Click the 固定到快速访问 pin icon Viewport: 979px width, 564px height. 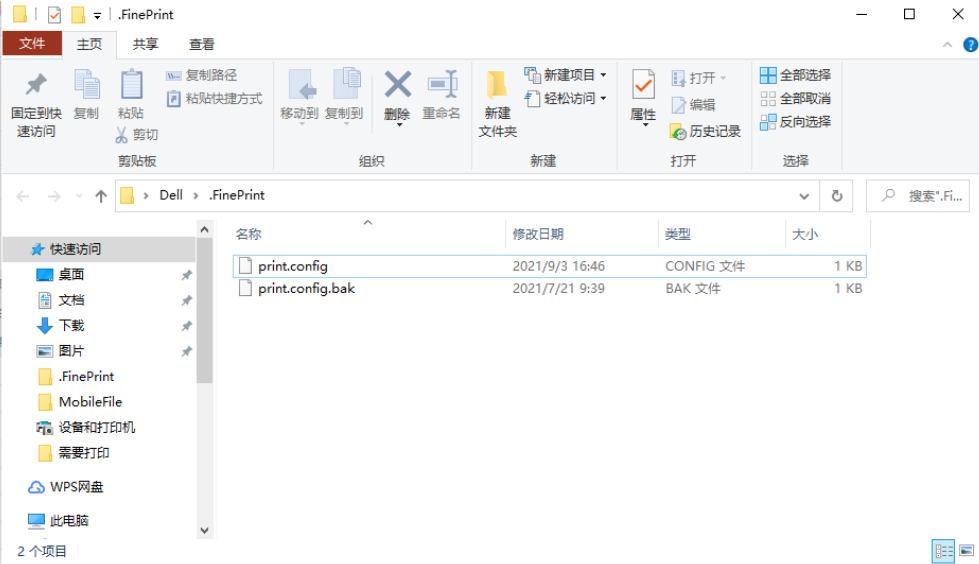click(36, 85)
